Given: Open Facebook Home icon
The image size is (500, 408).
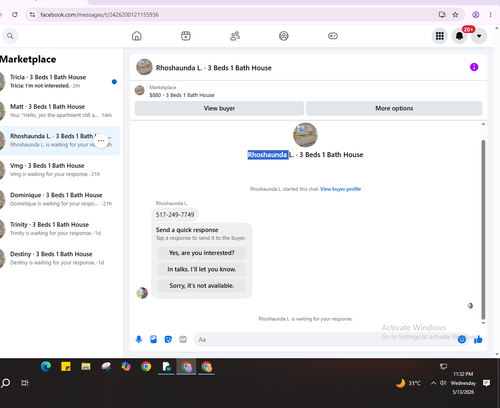Looking at the screenshot, I should tap(137, 36).
